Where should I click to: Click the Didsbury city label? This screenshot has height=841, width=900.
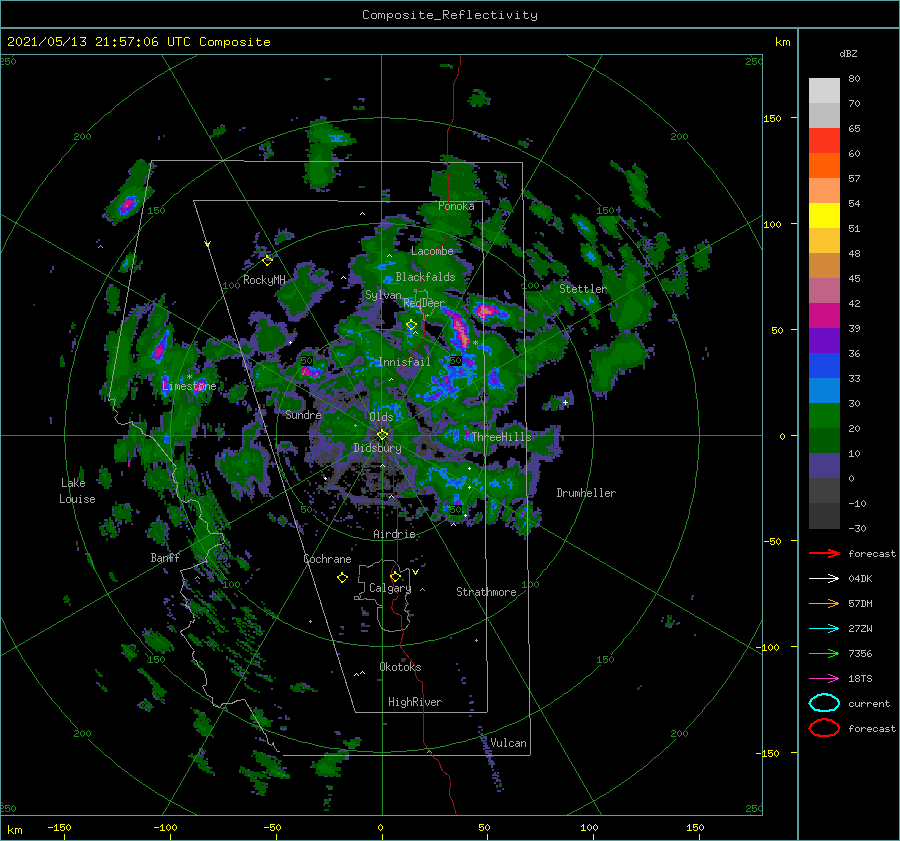point(377,448)
